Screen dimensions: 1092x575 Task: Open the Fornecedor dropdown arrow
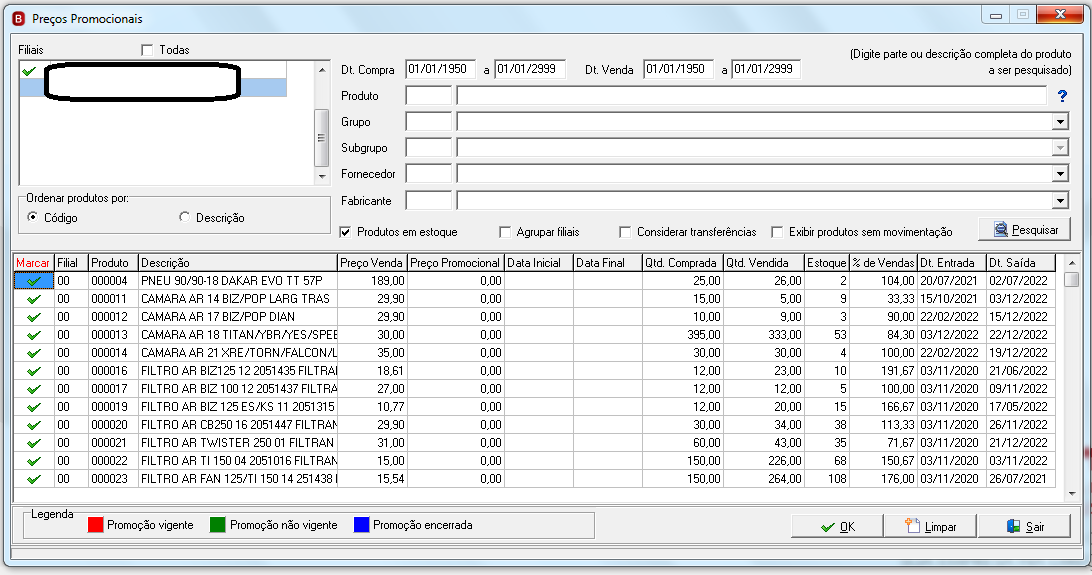click(x=1060, y=174)
